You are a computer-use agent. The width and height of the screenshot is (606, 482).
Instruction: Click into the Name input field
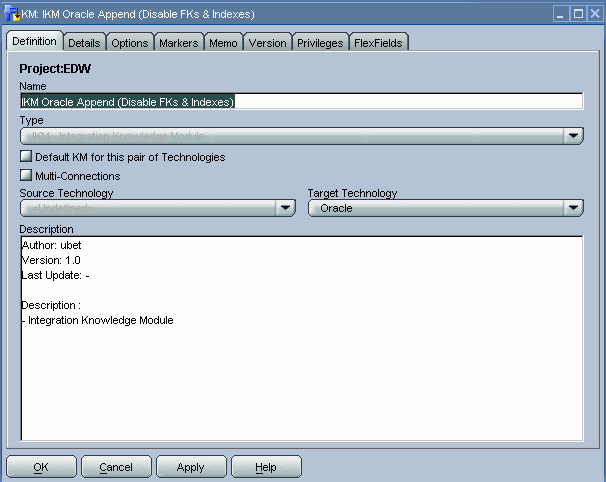(x=301, y=102)
